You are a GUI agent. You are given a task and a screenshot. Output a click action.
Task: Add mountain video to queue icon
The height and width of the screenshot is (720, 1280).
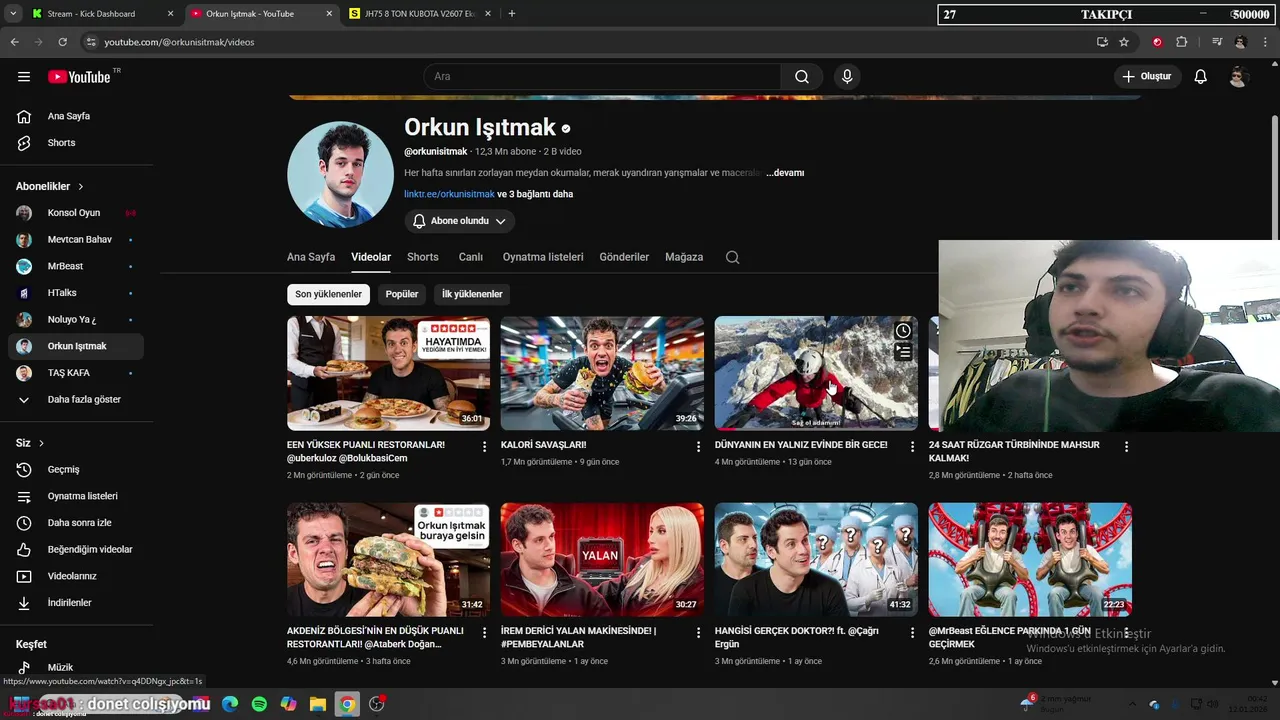[x=903, y=352]
